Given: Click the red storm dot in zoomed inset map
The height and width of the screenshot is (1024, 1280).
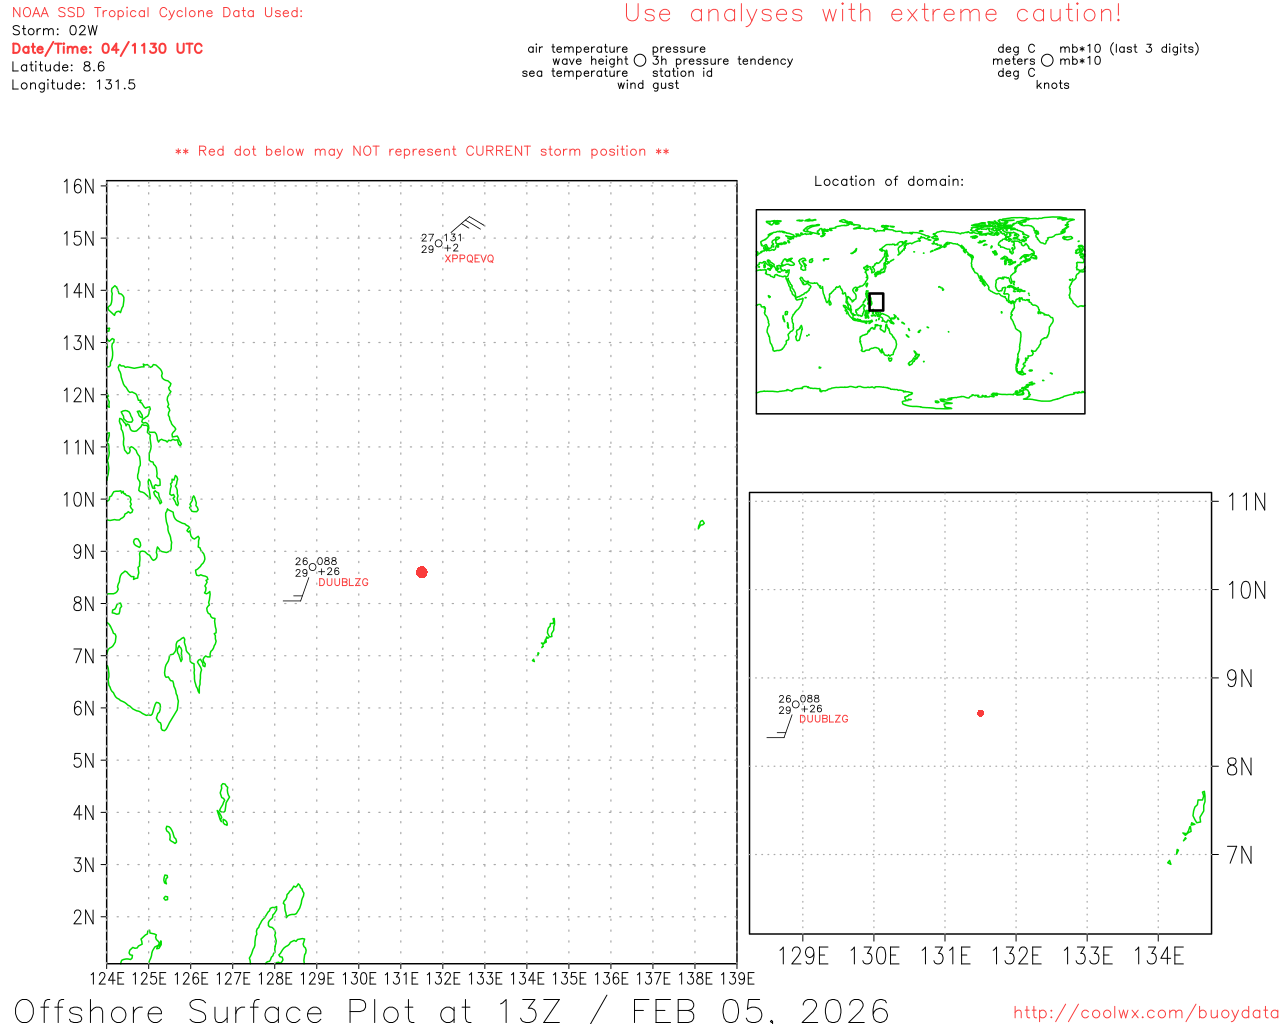Looking at the screenshot, I should [981, 713].
